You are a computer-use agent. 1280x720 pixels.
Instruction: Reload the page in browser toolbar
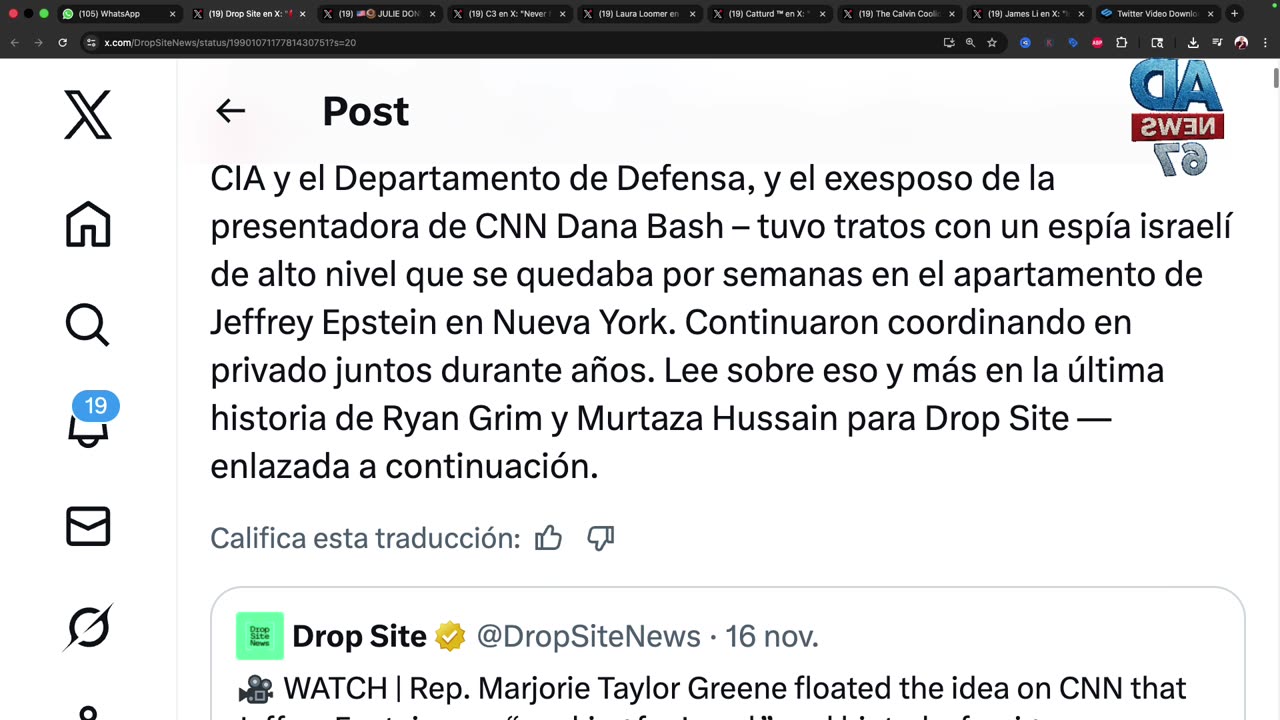coord(62,43)
